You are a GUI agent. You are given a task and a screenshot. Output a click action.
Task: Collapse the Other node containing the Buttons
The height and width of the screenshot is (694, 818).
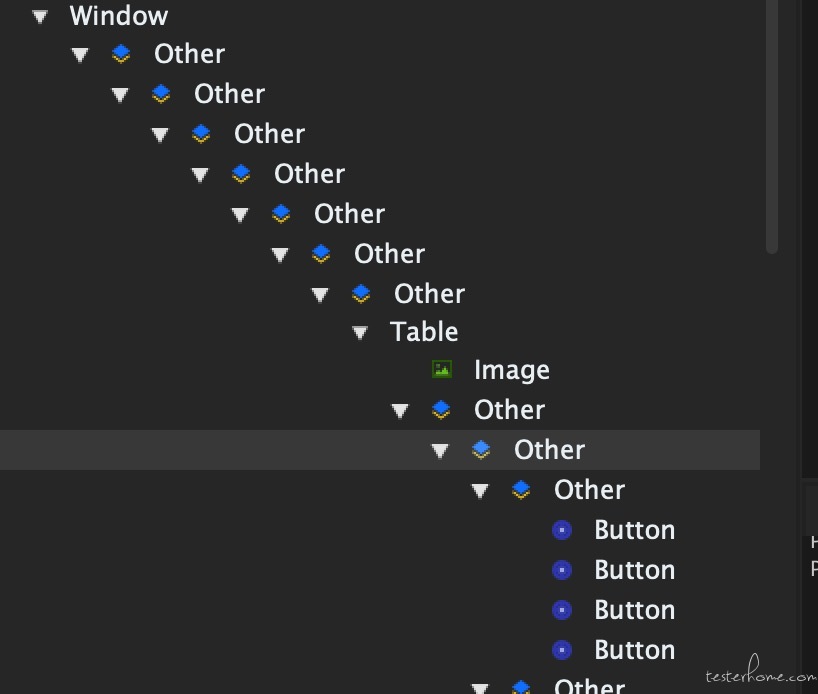[x=480, y=490]
